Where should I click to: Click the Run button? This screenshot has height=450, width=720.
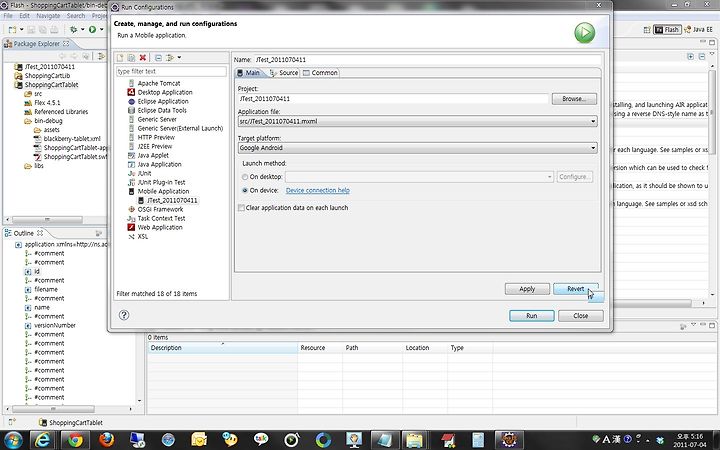[x=532, y=316]
